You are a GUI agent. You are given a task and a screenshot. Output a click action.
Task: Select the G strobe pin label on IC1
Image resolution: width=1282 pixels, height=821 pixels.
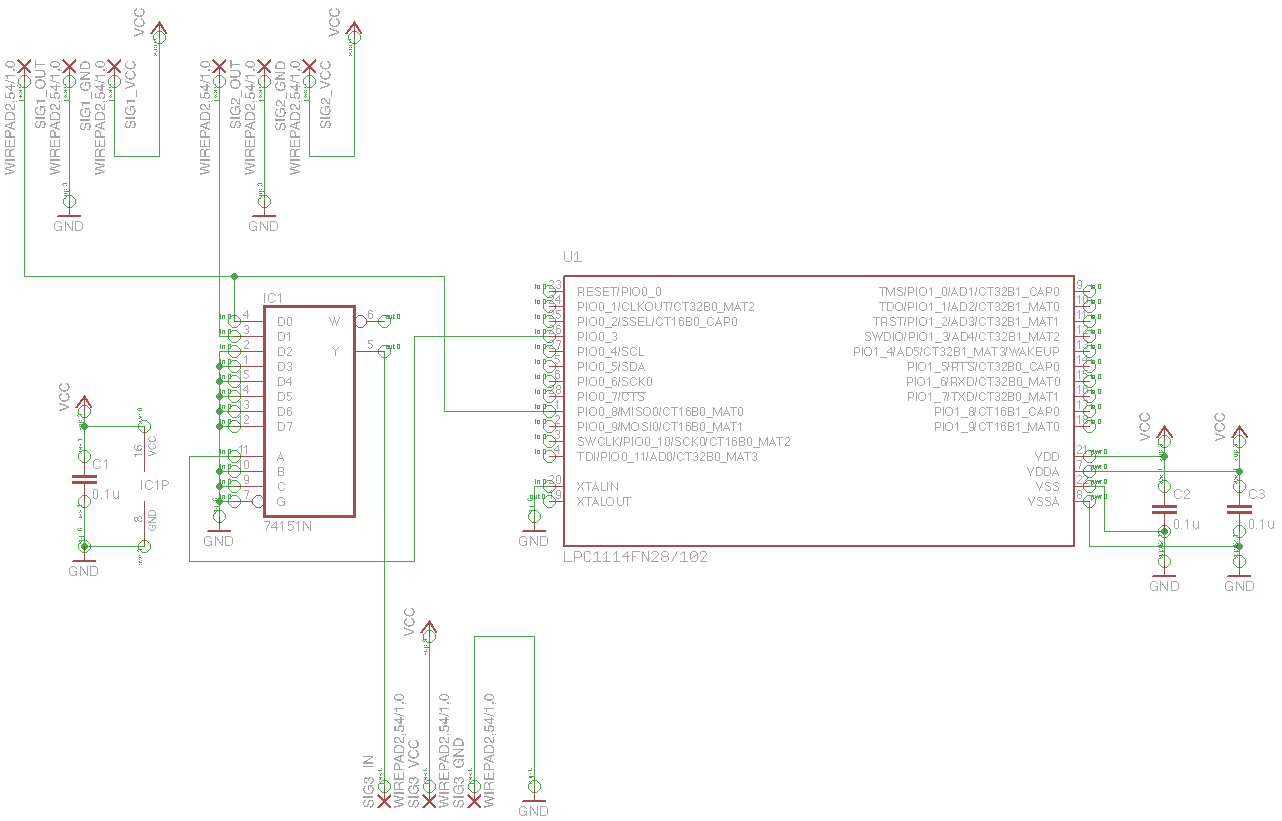click(282, 502)
